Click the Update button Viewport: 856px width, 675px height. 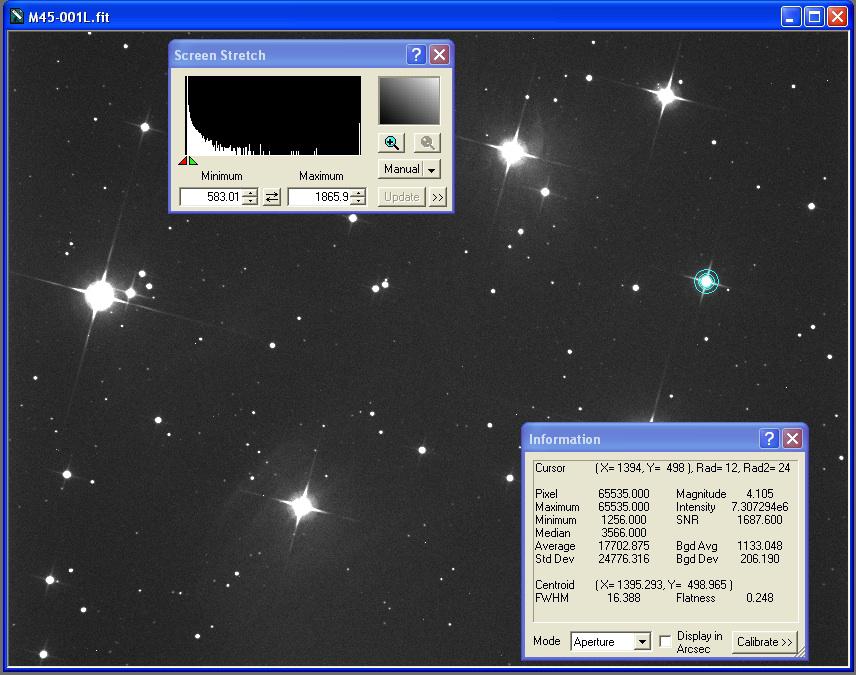[401, 197]
